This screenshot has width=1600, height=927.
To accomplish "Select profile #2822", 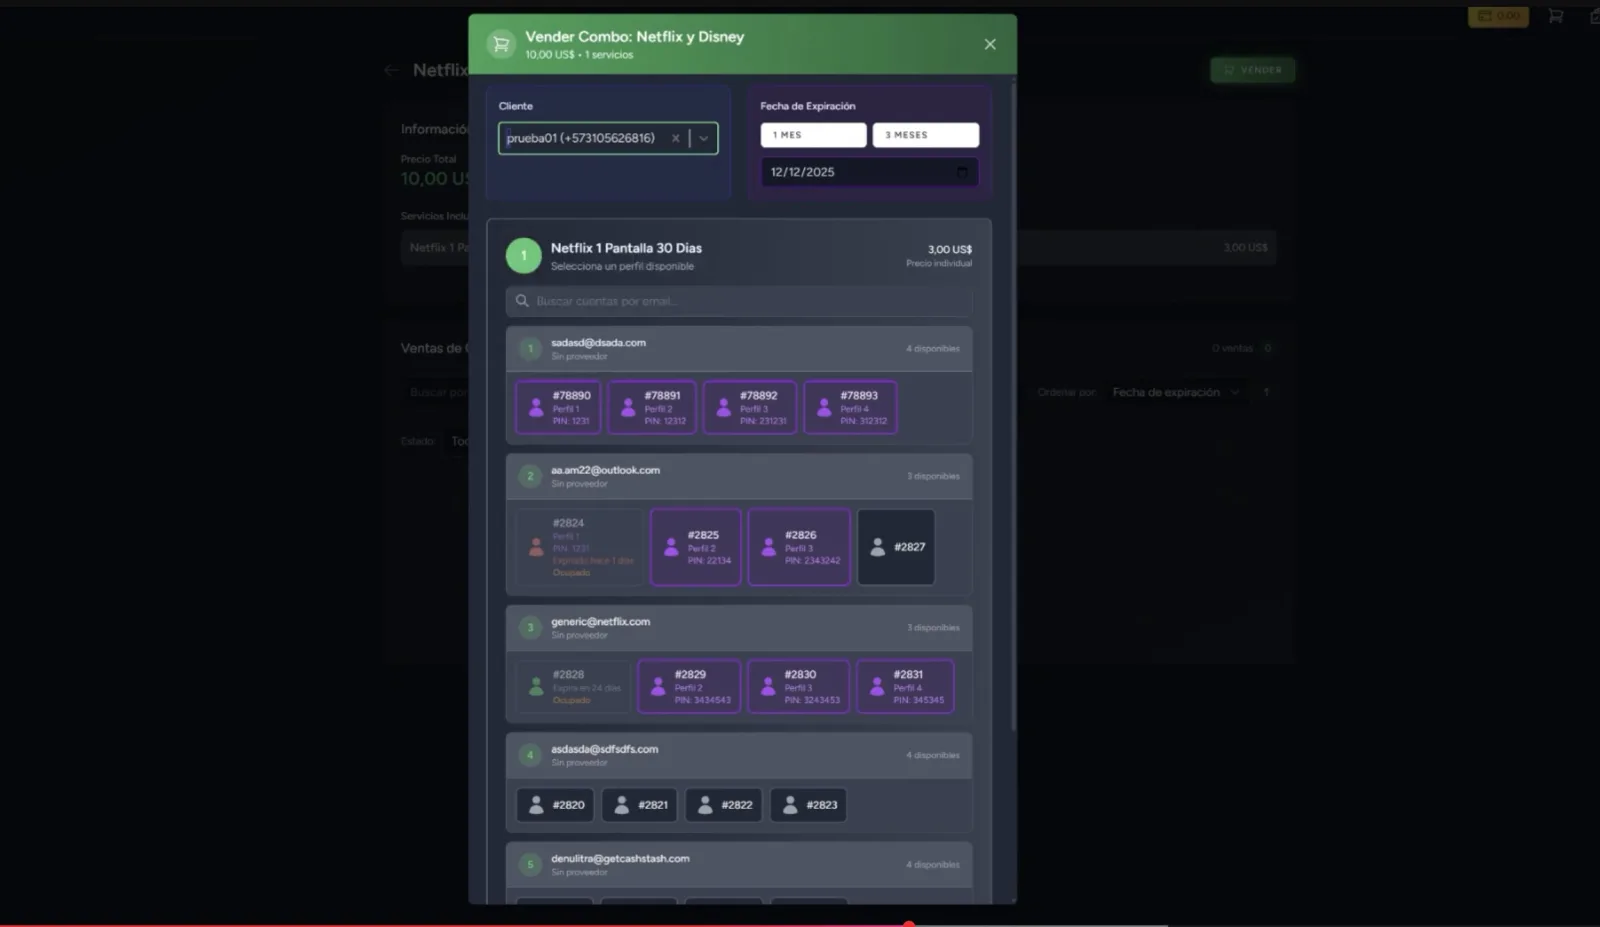I will [723, 805].
